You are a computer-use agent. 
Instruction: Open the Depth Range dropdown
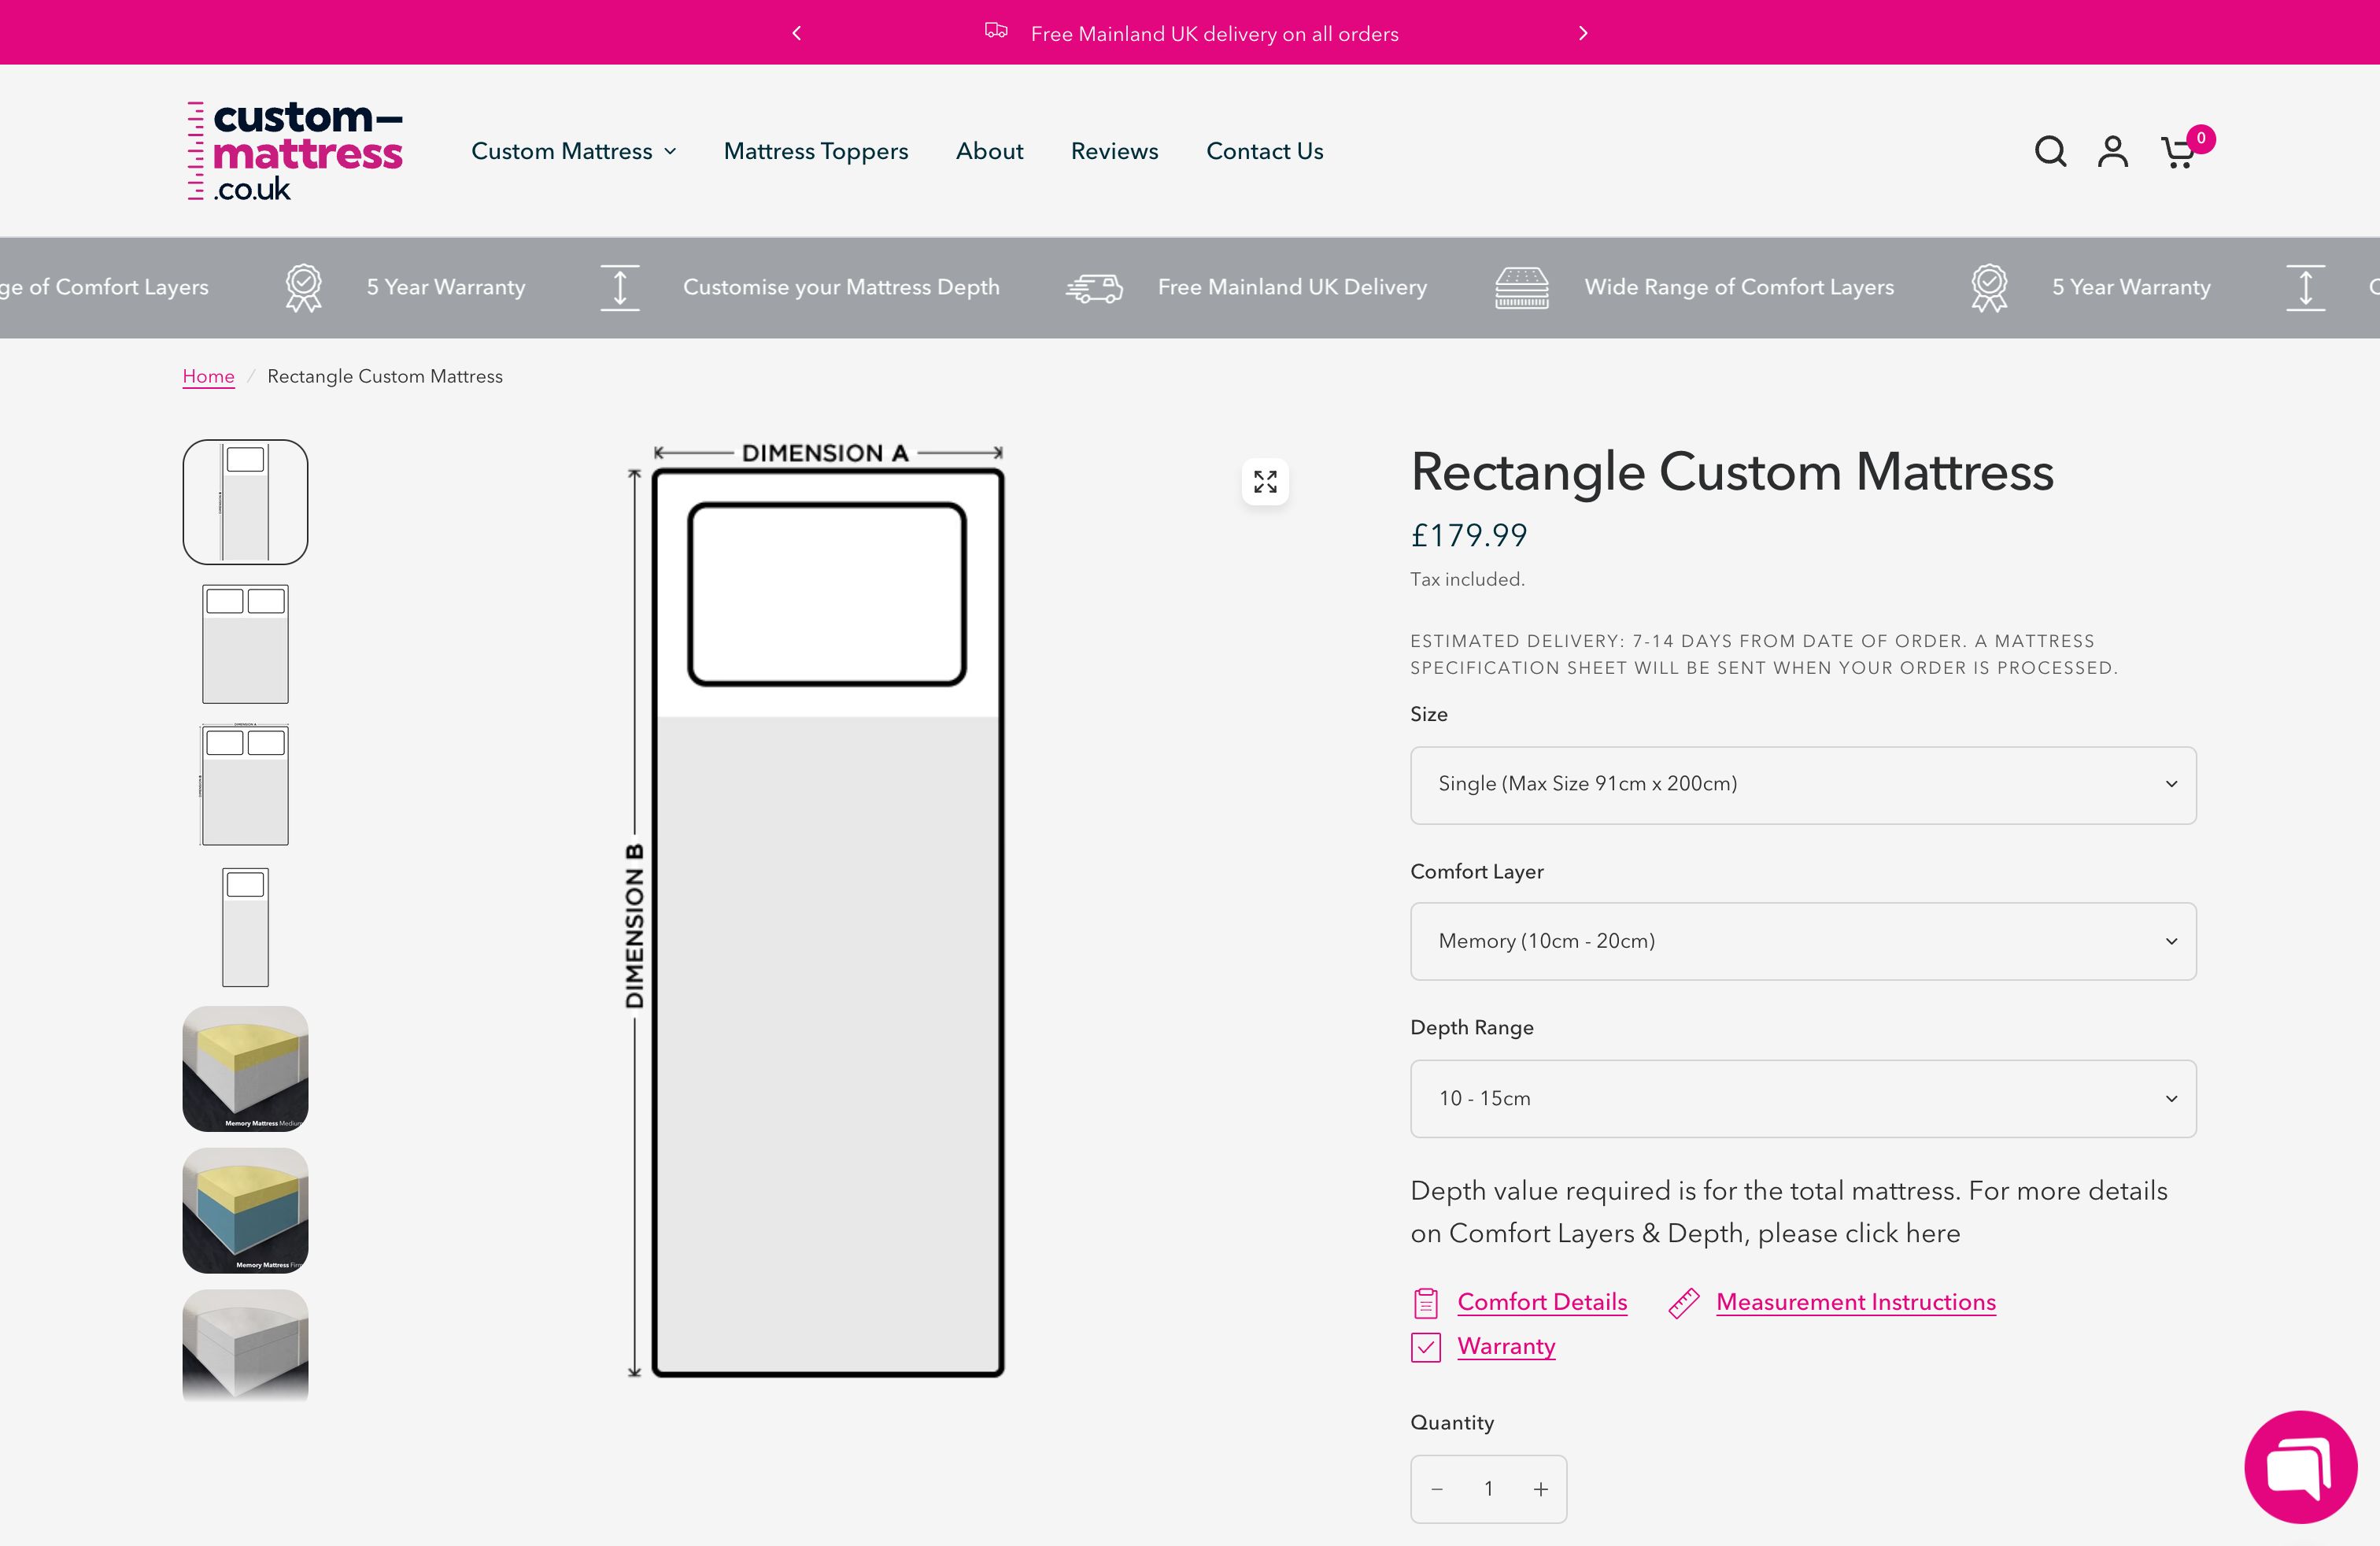[x=1801, y=1098]
